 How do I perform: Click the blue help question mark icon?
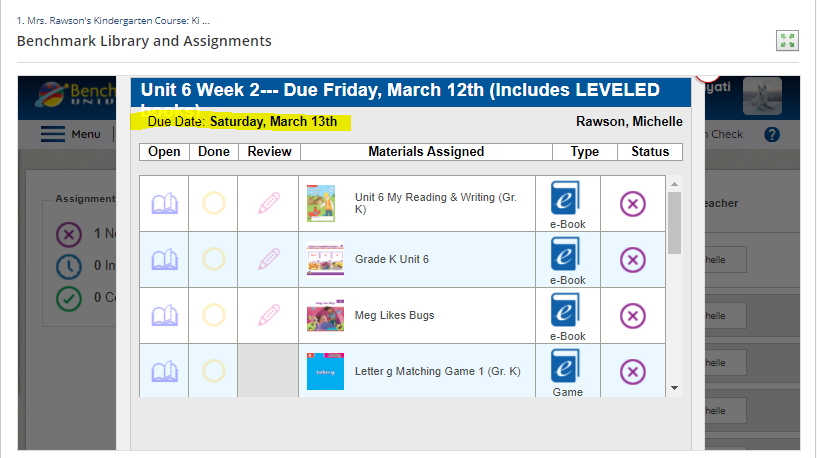pos(772,134)
